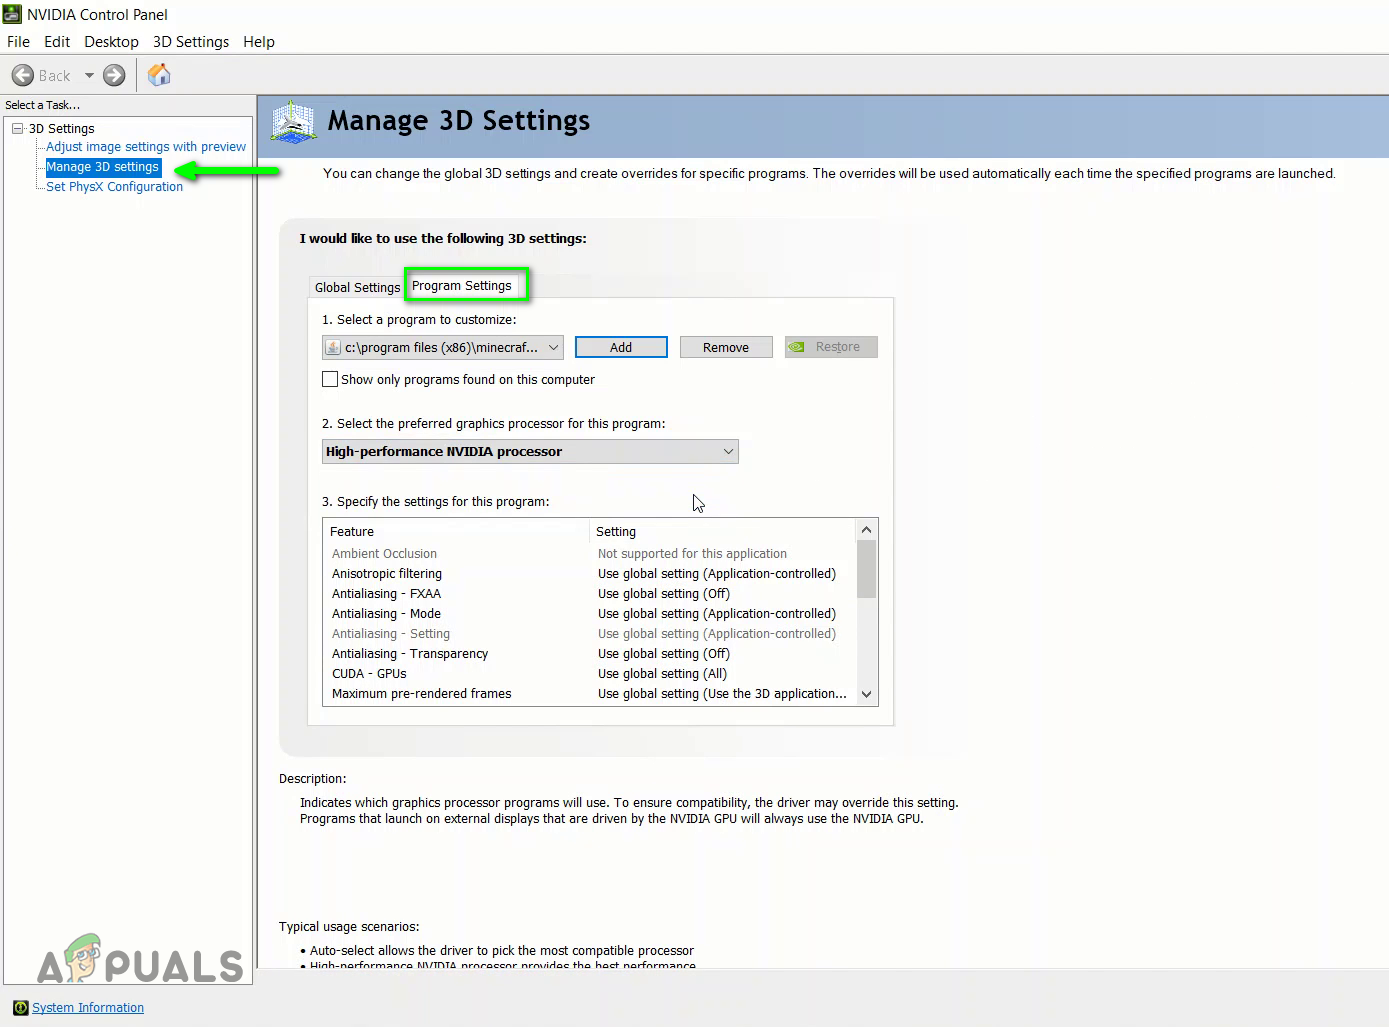Select the Maximum pre-rendered frames row
Screen dimensions: 1389x1027
pyautogui.click(x=590, y=693)
